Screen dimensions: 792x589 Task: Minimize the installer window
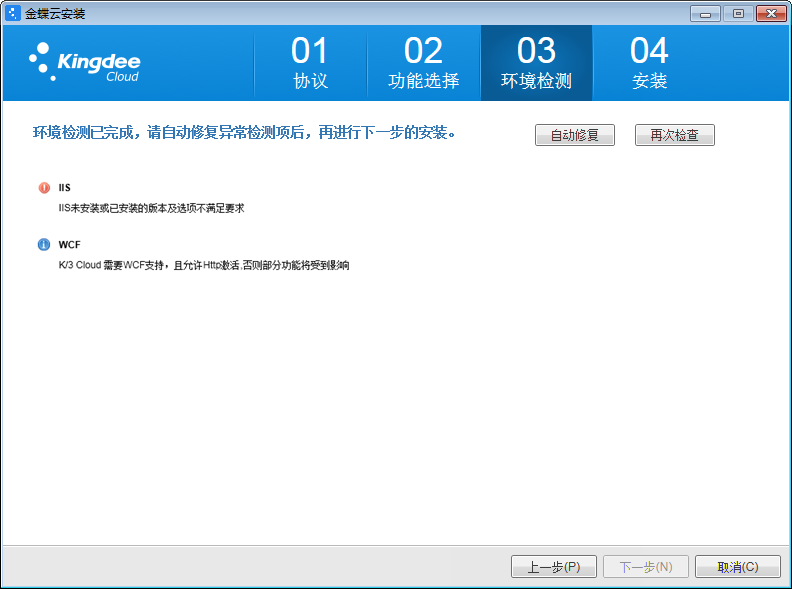[x=706, y=14]
